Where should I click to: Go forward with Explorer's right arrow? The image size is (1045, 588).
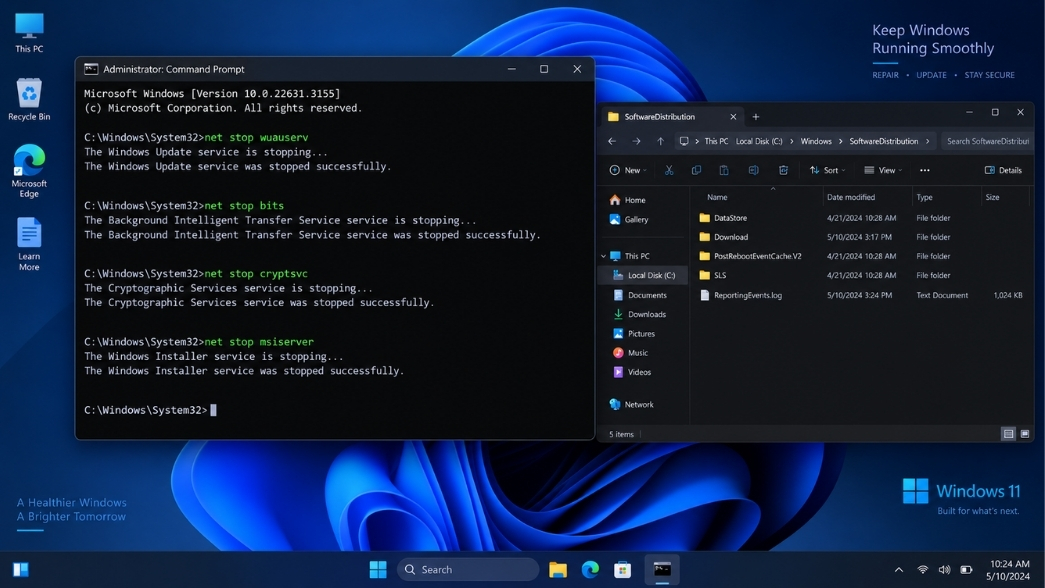[636, 141]
